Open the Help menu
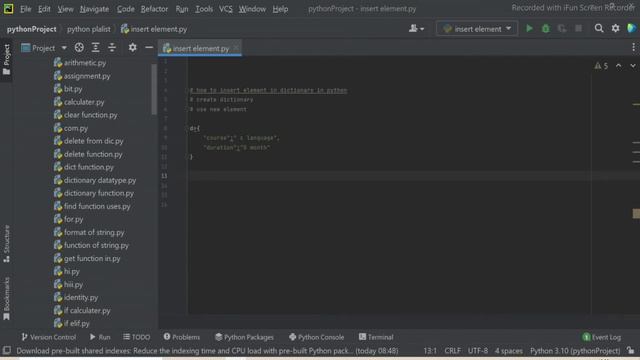The height and width of the screenshot is (360, 640). (280, 9)
